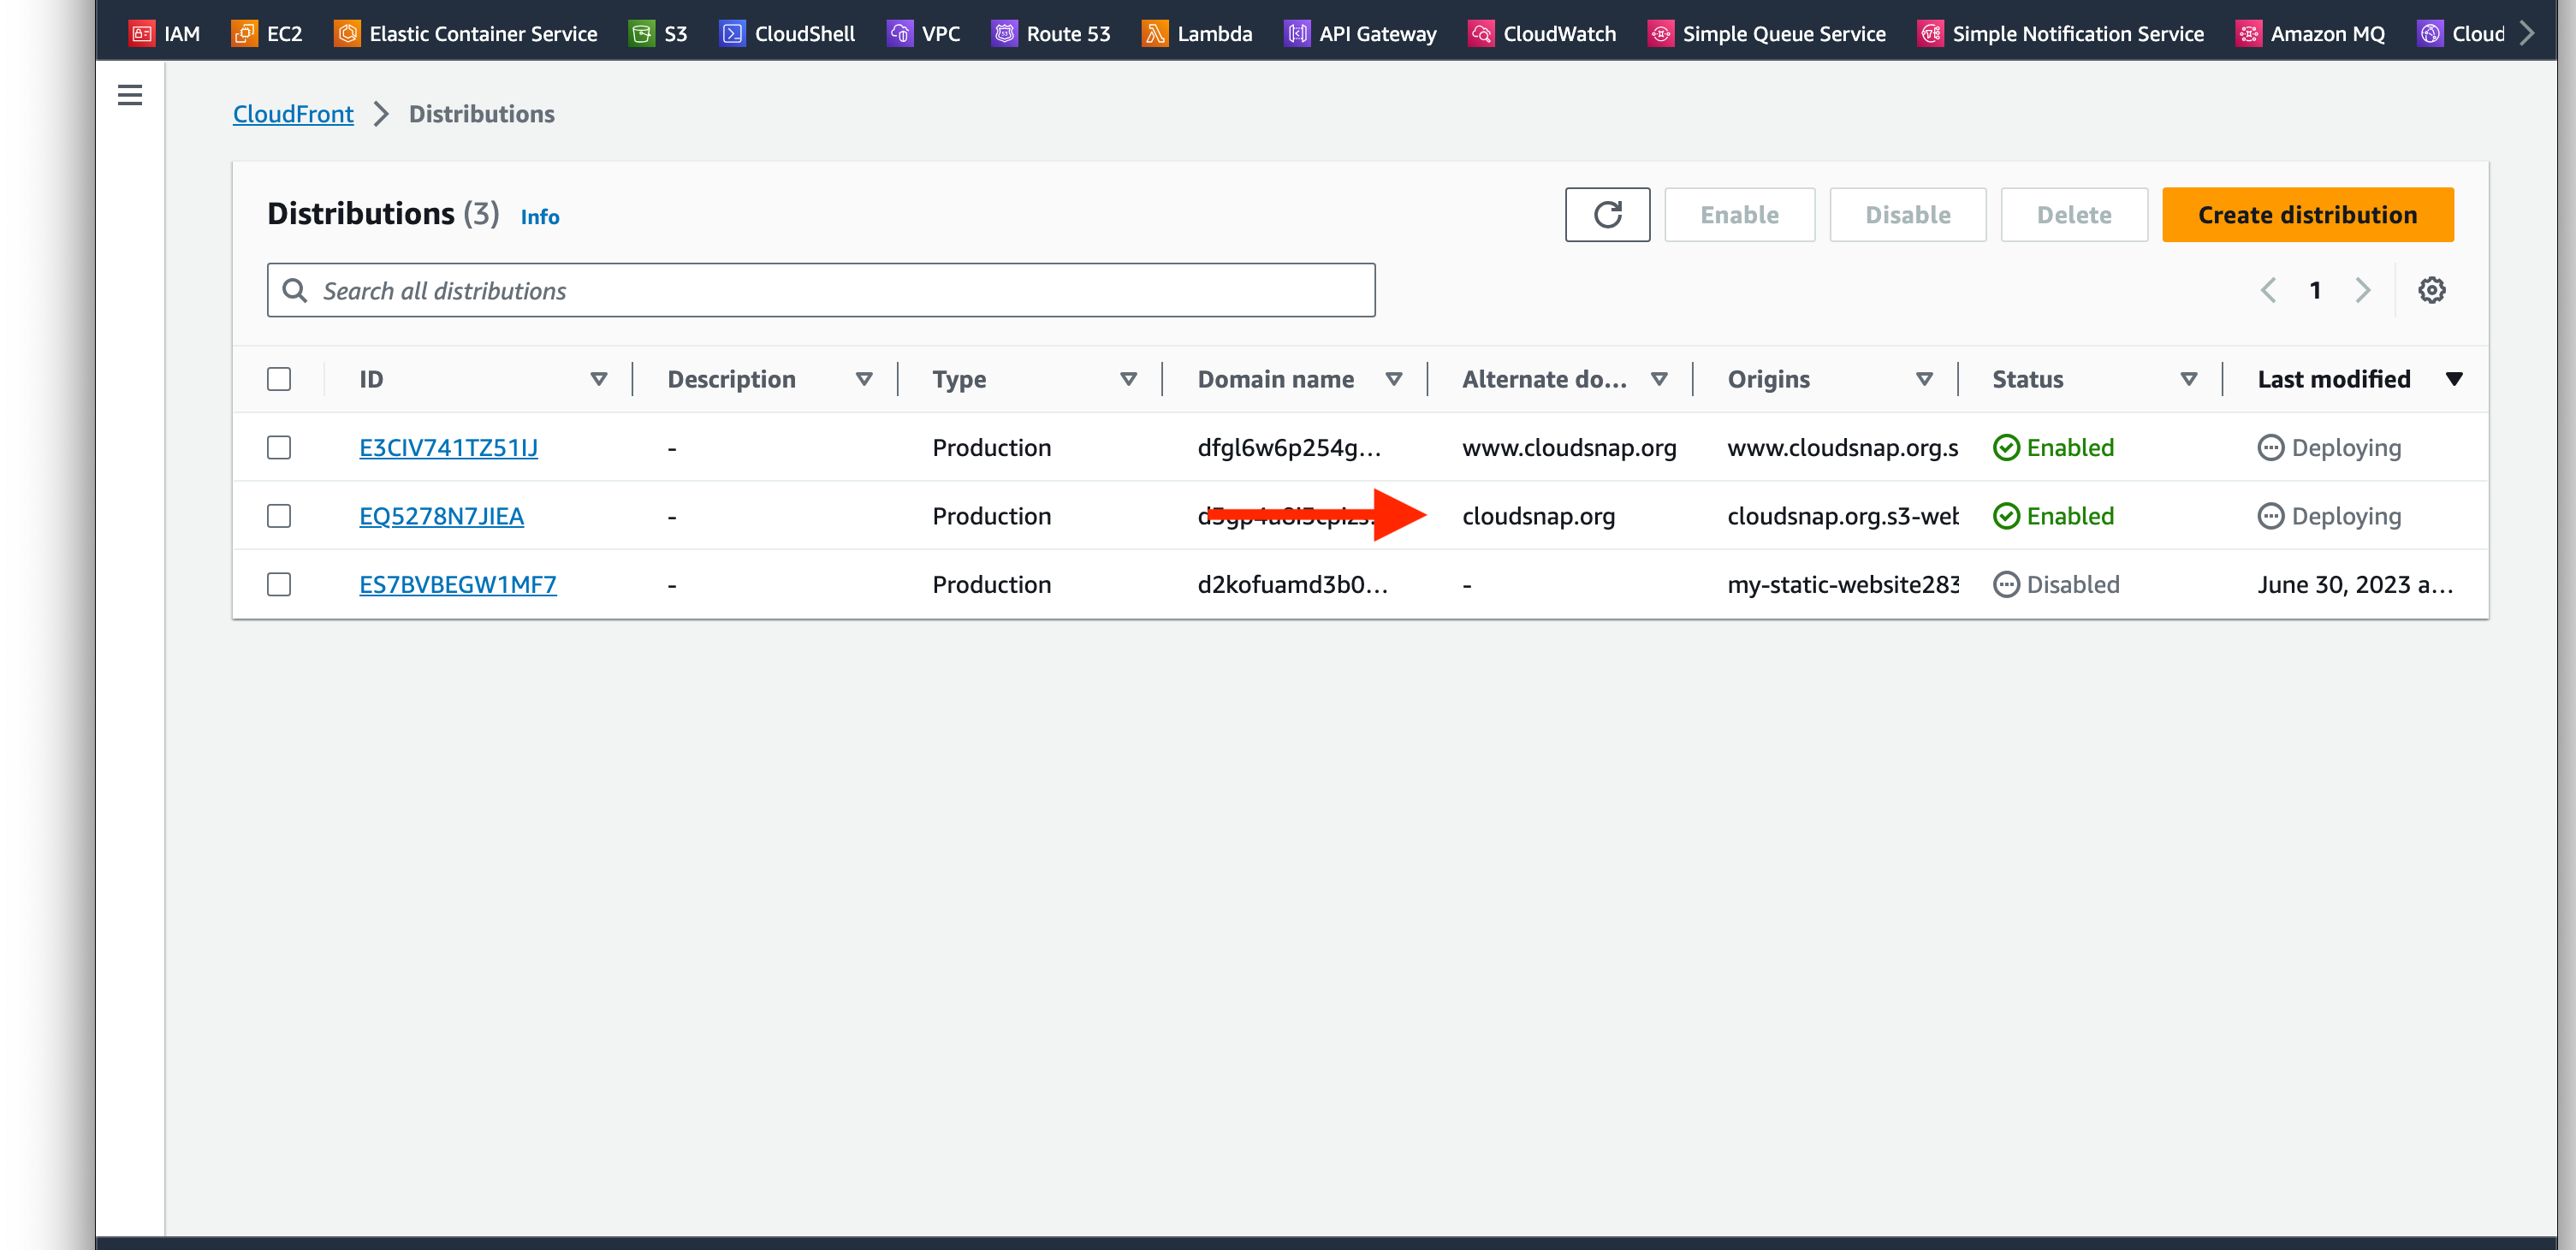Click my-static-website283 origin cell
The height and width of the screenshot is (1250, 2576).
click(x=1843, y=585)
